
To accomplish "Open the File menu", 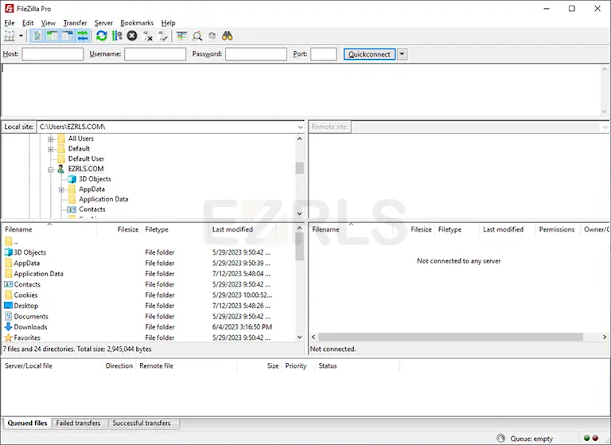I will (9, 23).
